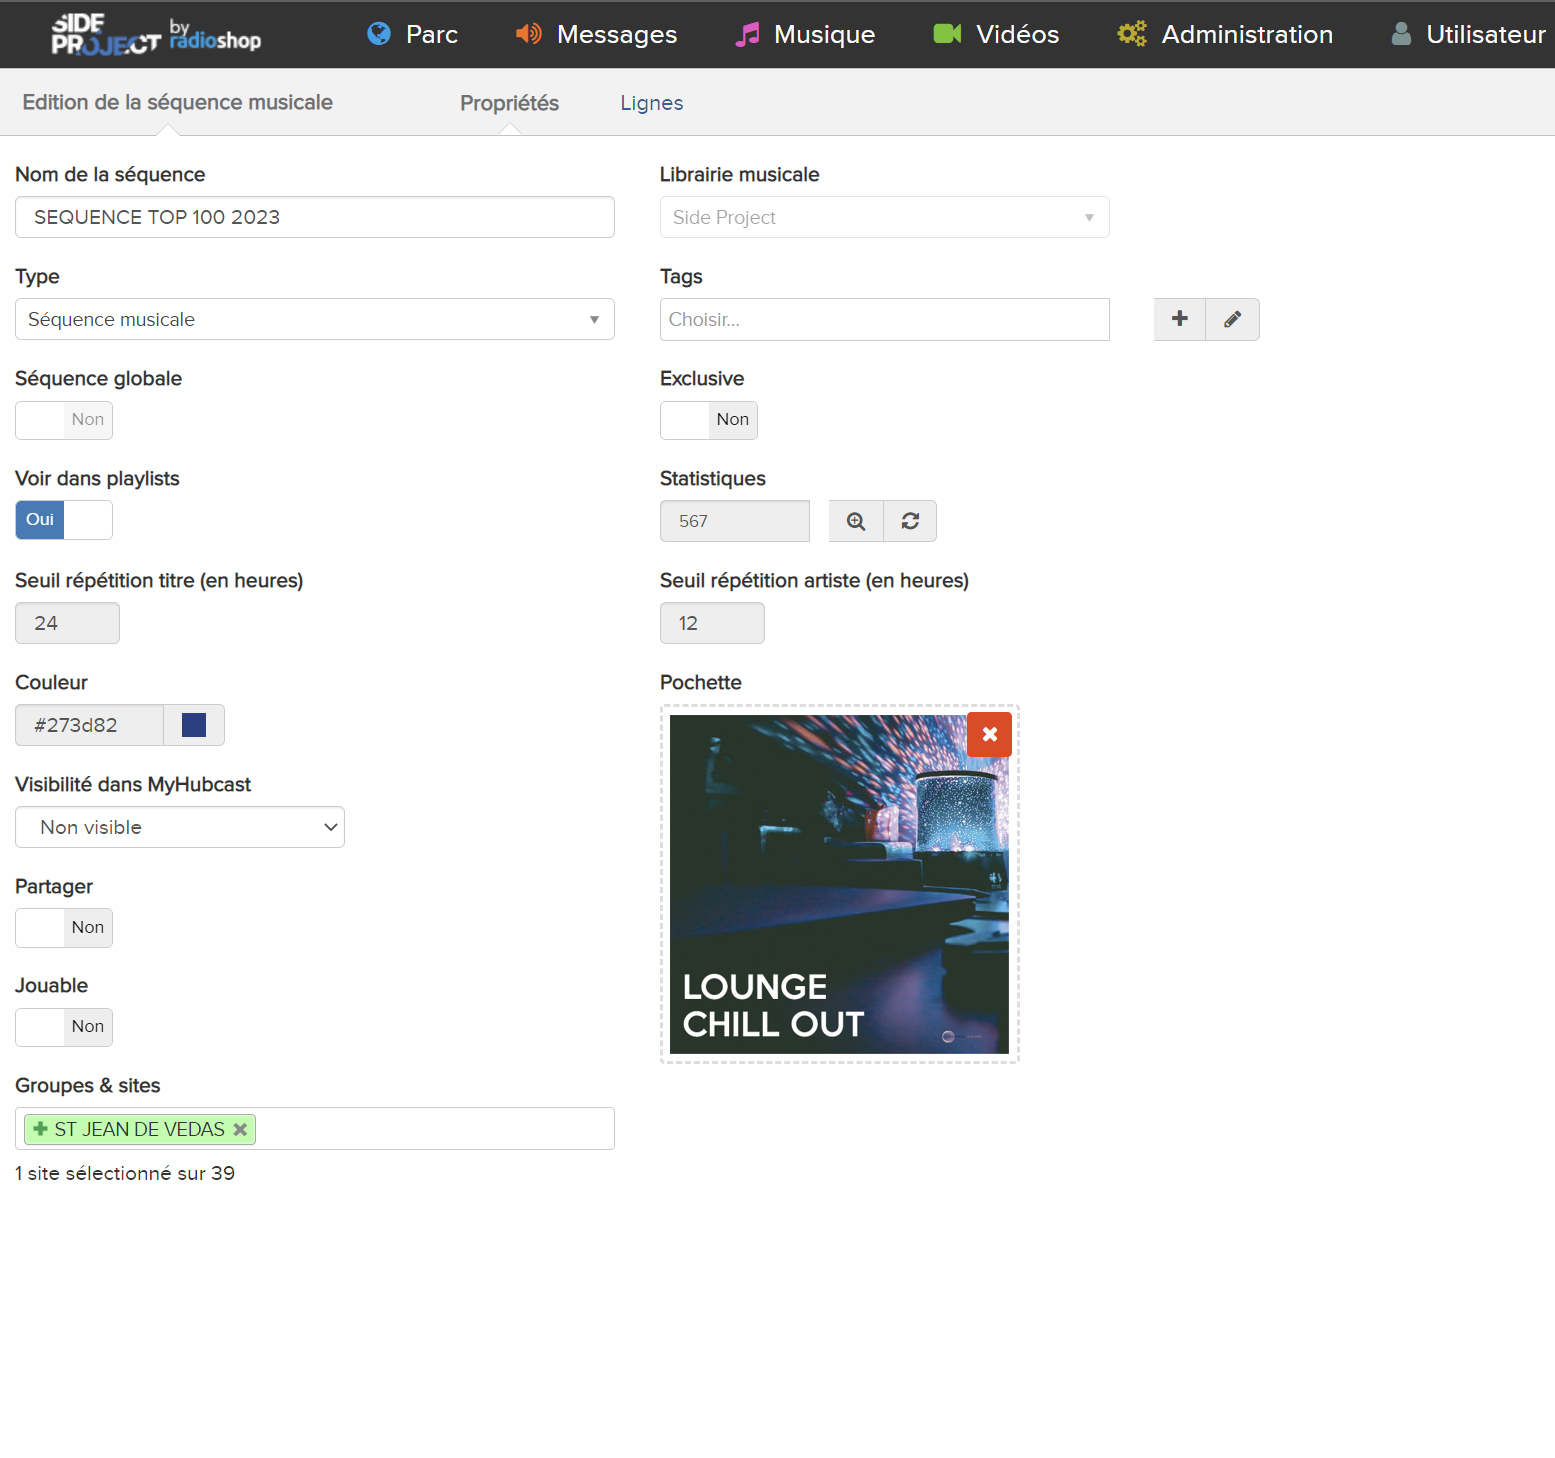Screen dimensions: 1555x1458
Task: Toggle the Séquence globale switch
Action: pos(64,420)
